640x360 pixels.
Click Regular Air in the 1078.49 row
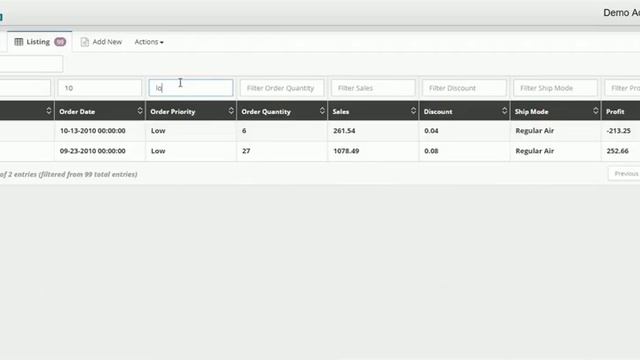[535, 151]
